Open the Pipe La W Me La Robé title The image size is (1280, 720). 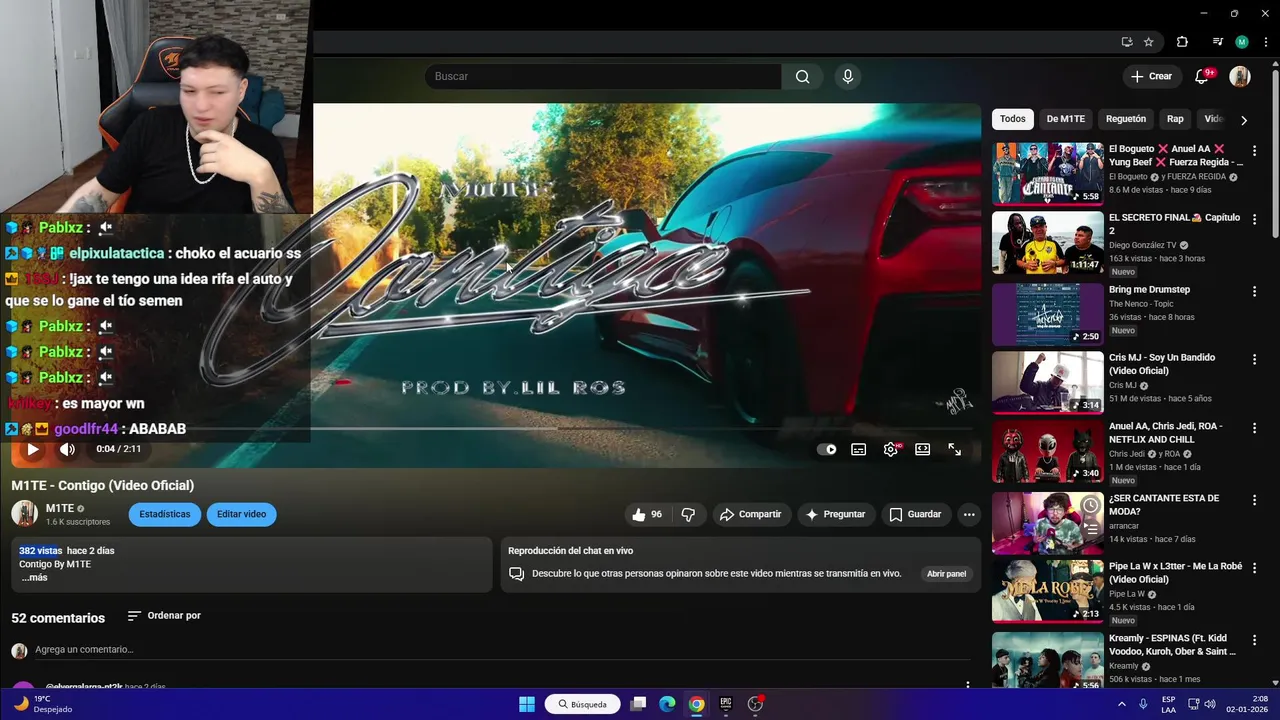click(1175, 573)
